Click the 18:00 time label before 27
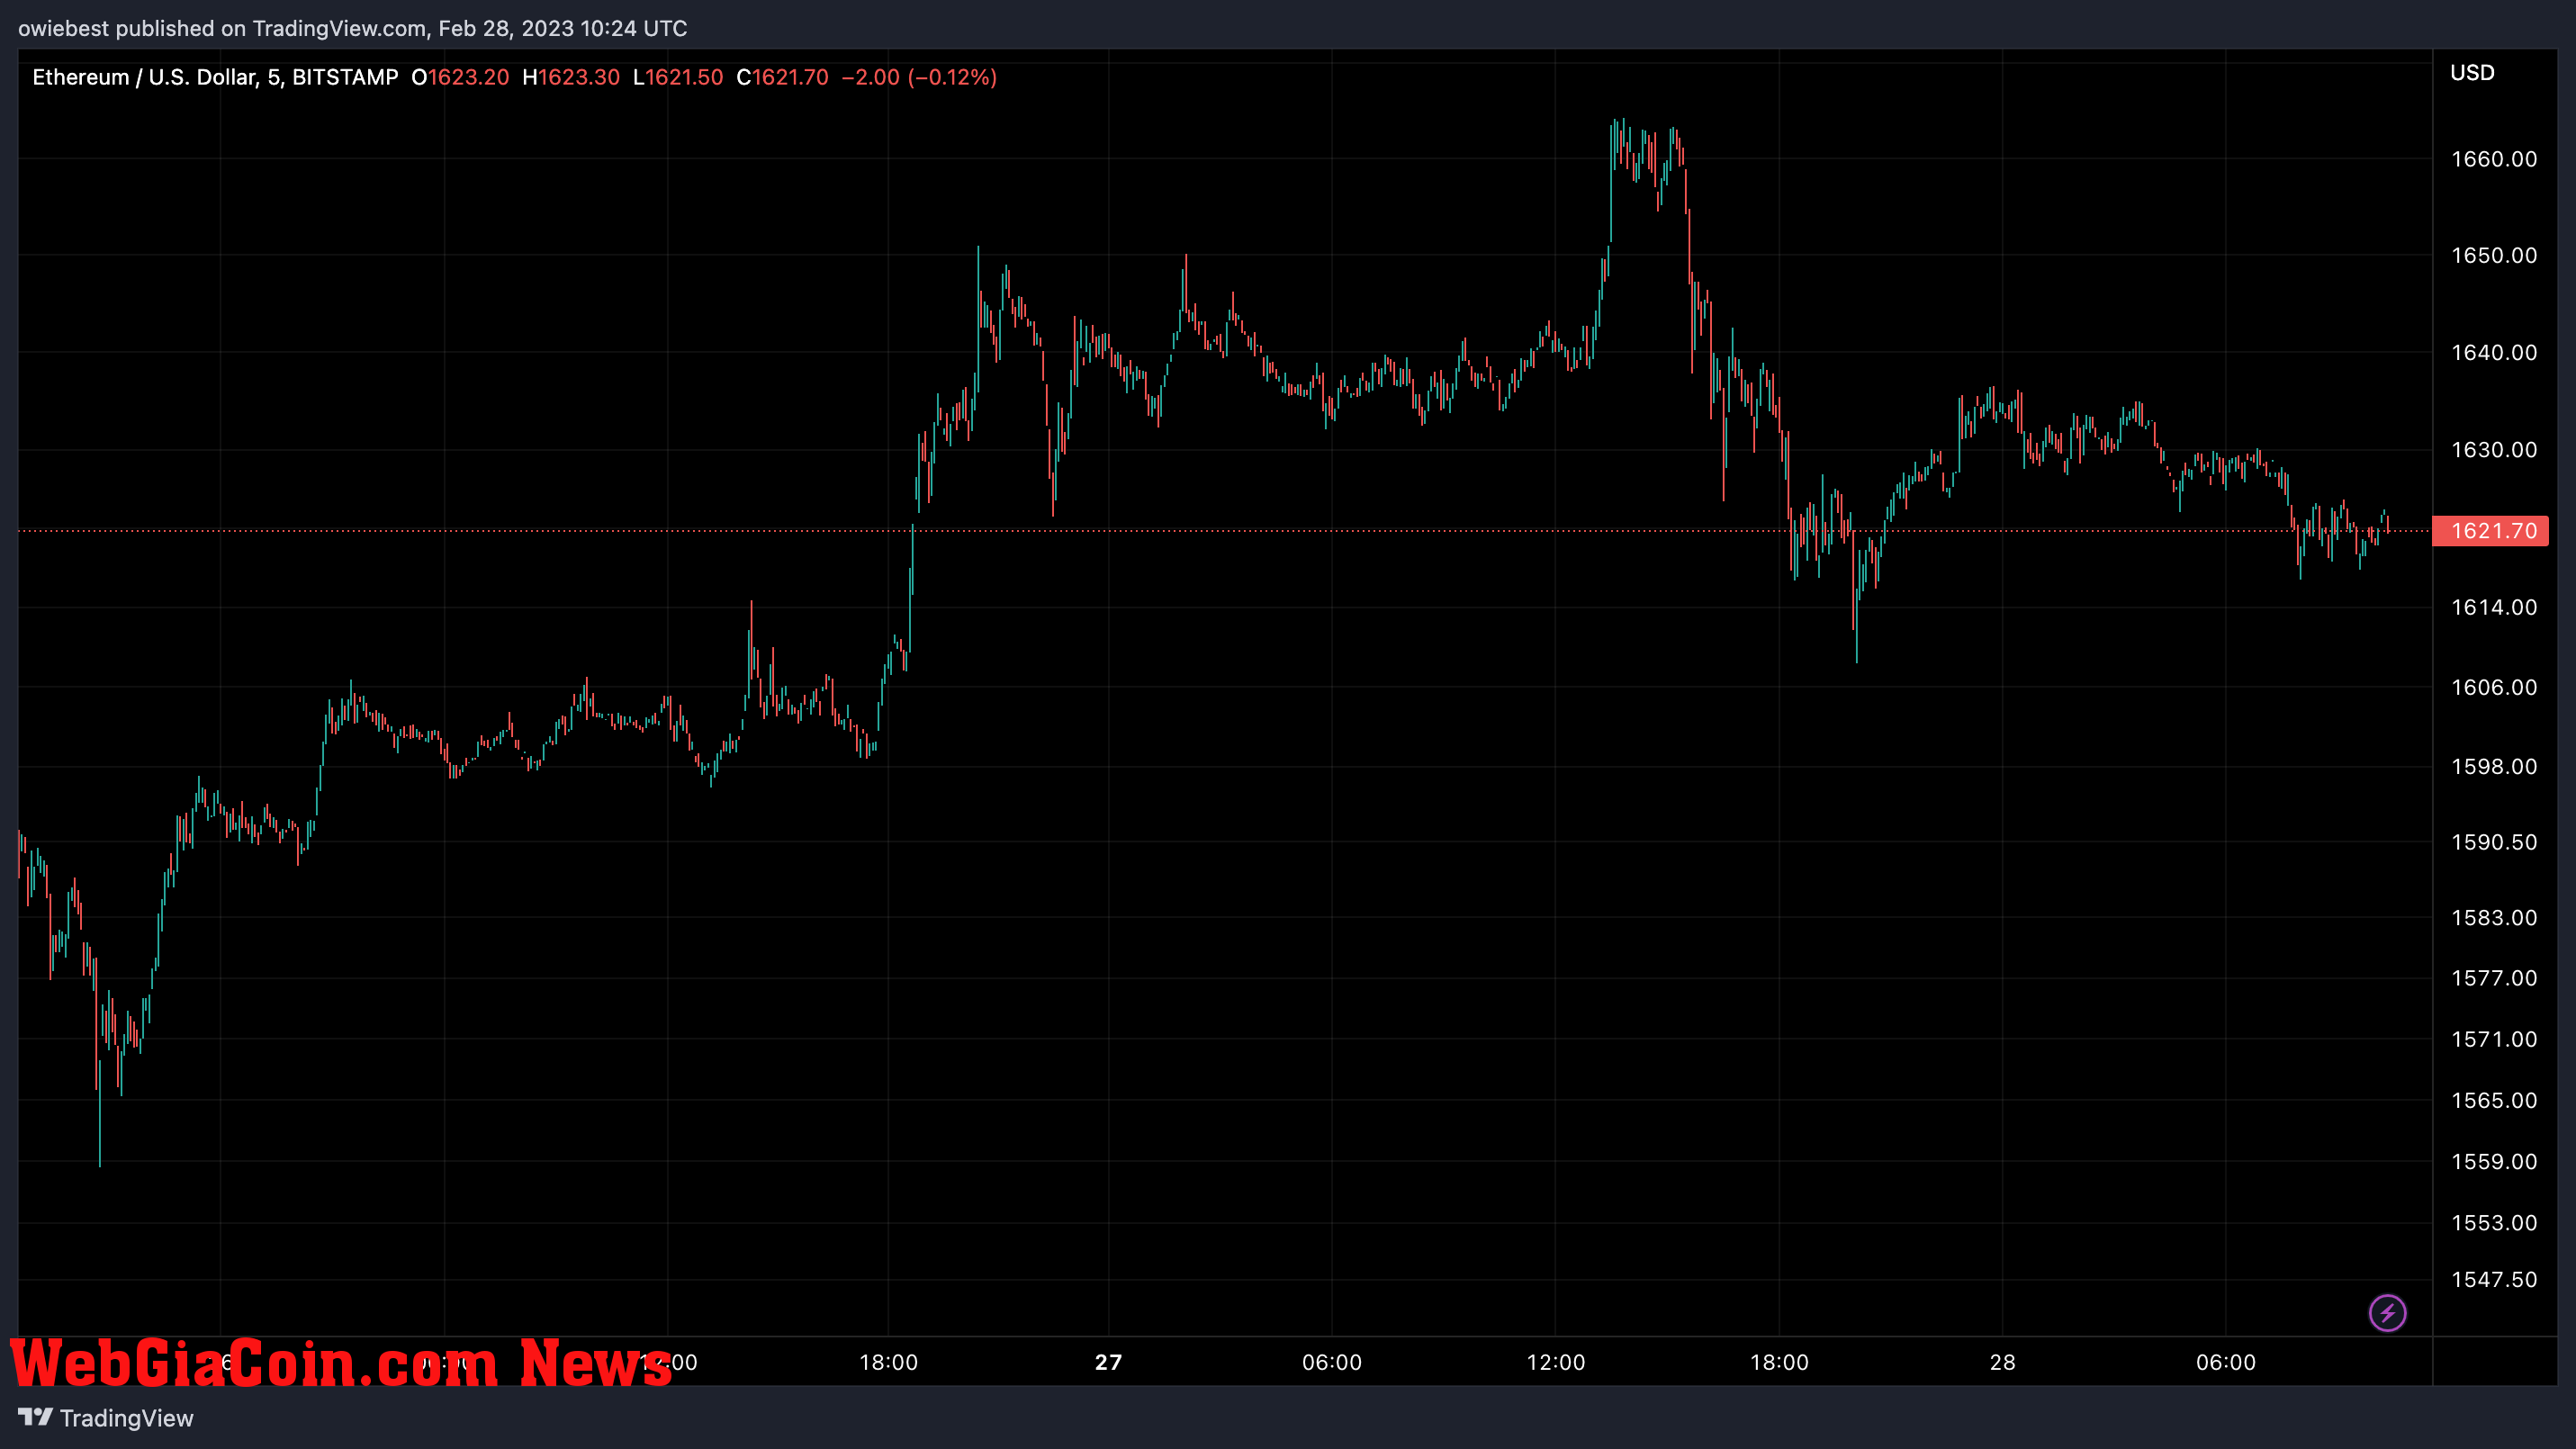Screen dimensions: 2576x1449 click(x=888, y=1362)
